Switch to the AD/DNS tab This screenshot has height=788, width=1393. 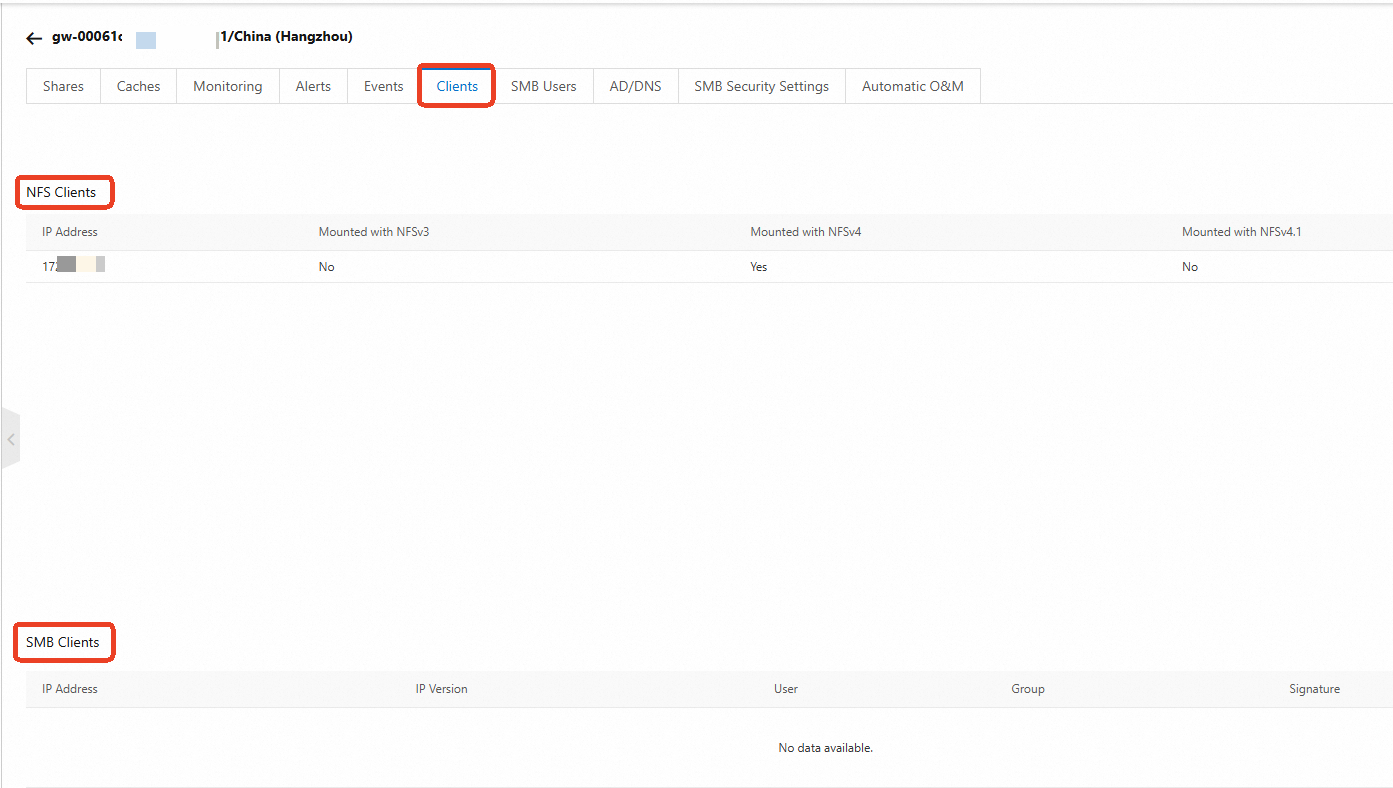(x=636, y=86)
